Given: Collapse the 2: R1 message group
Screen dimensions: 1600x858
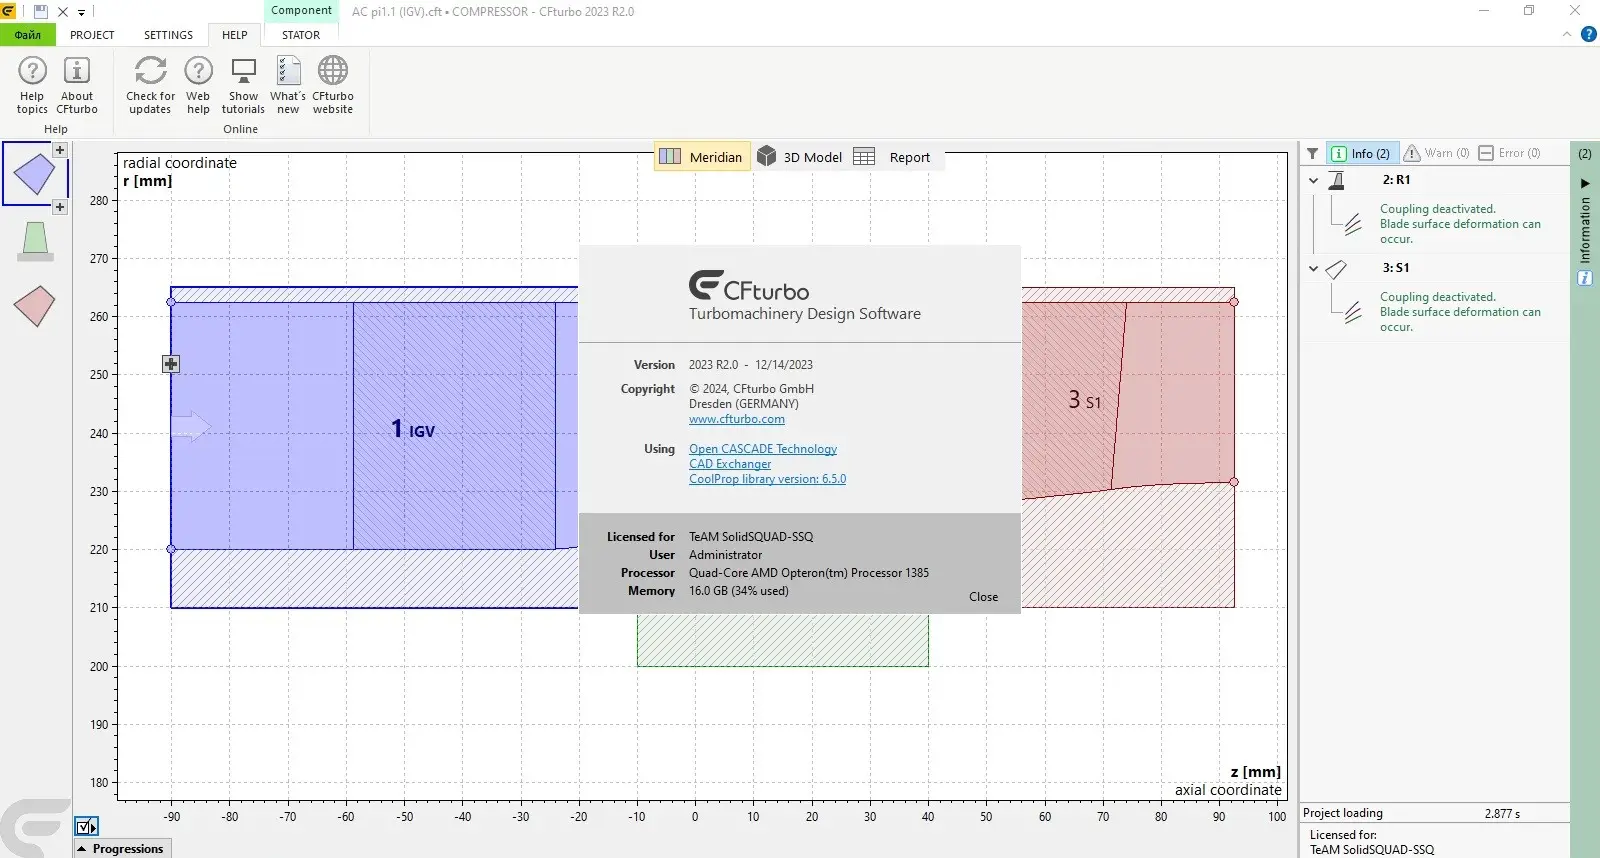Looking at the screenshot, I should click(1313, 181).
